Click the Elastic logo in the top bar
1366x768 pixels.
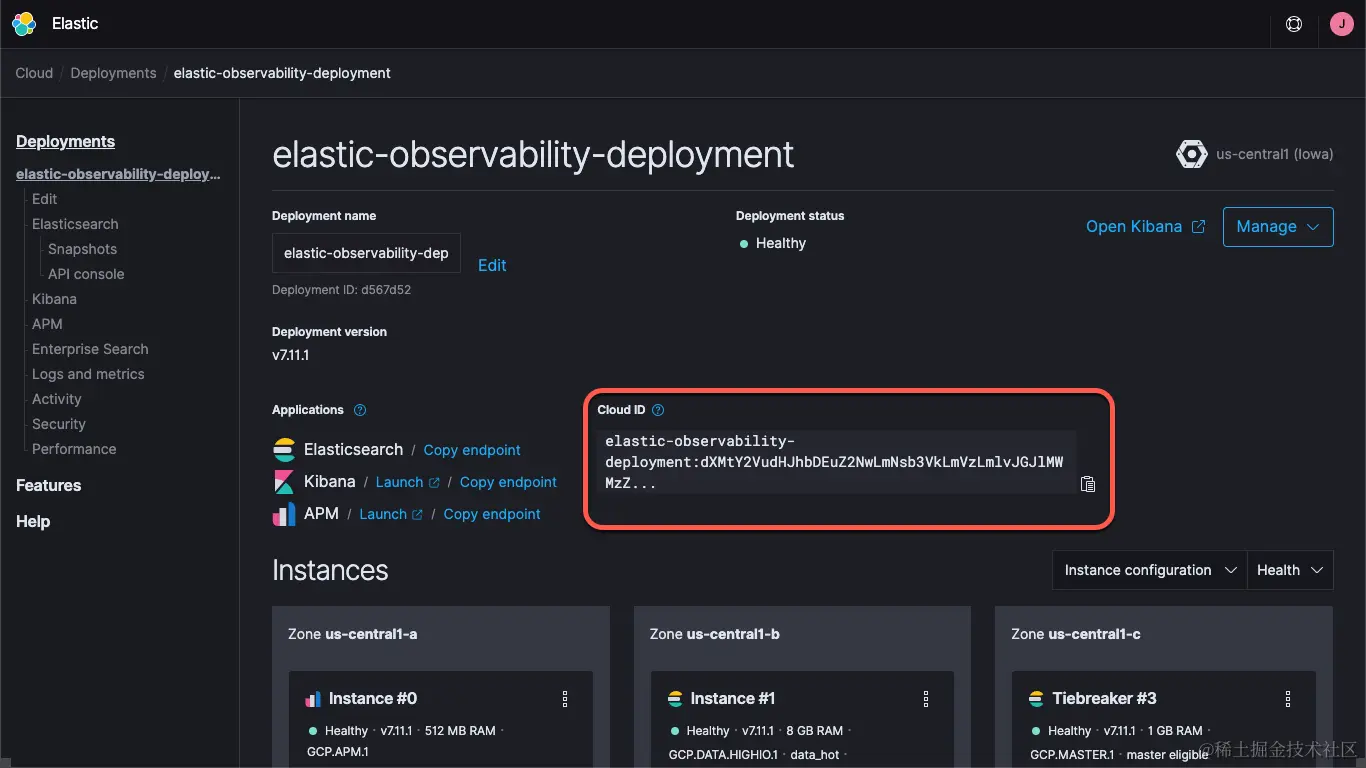click(23, 23)
